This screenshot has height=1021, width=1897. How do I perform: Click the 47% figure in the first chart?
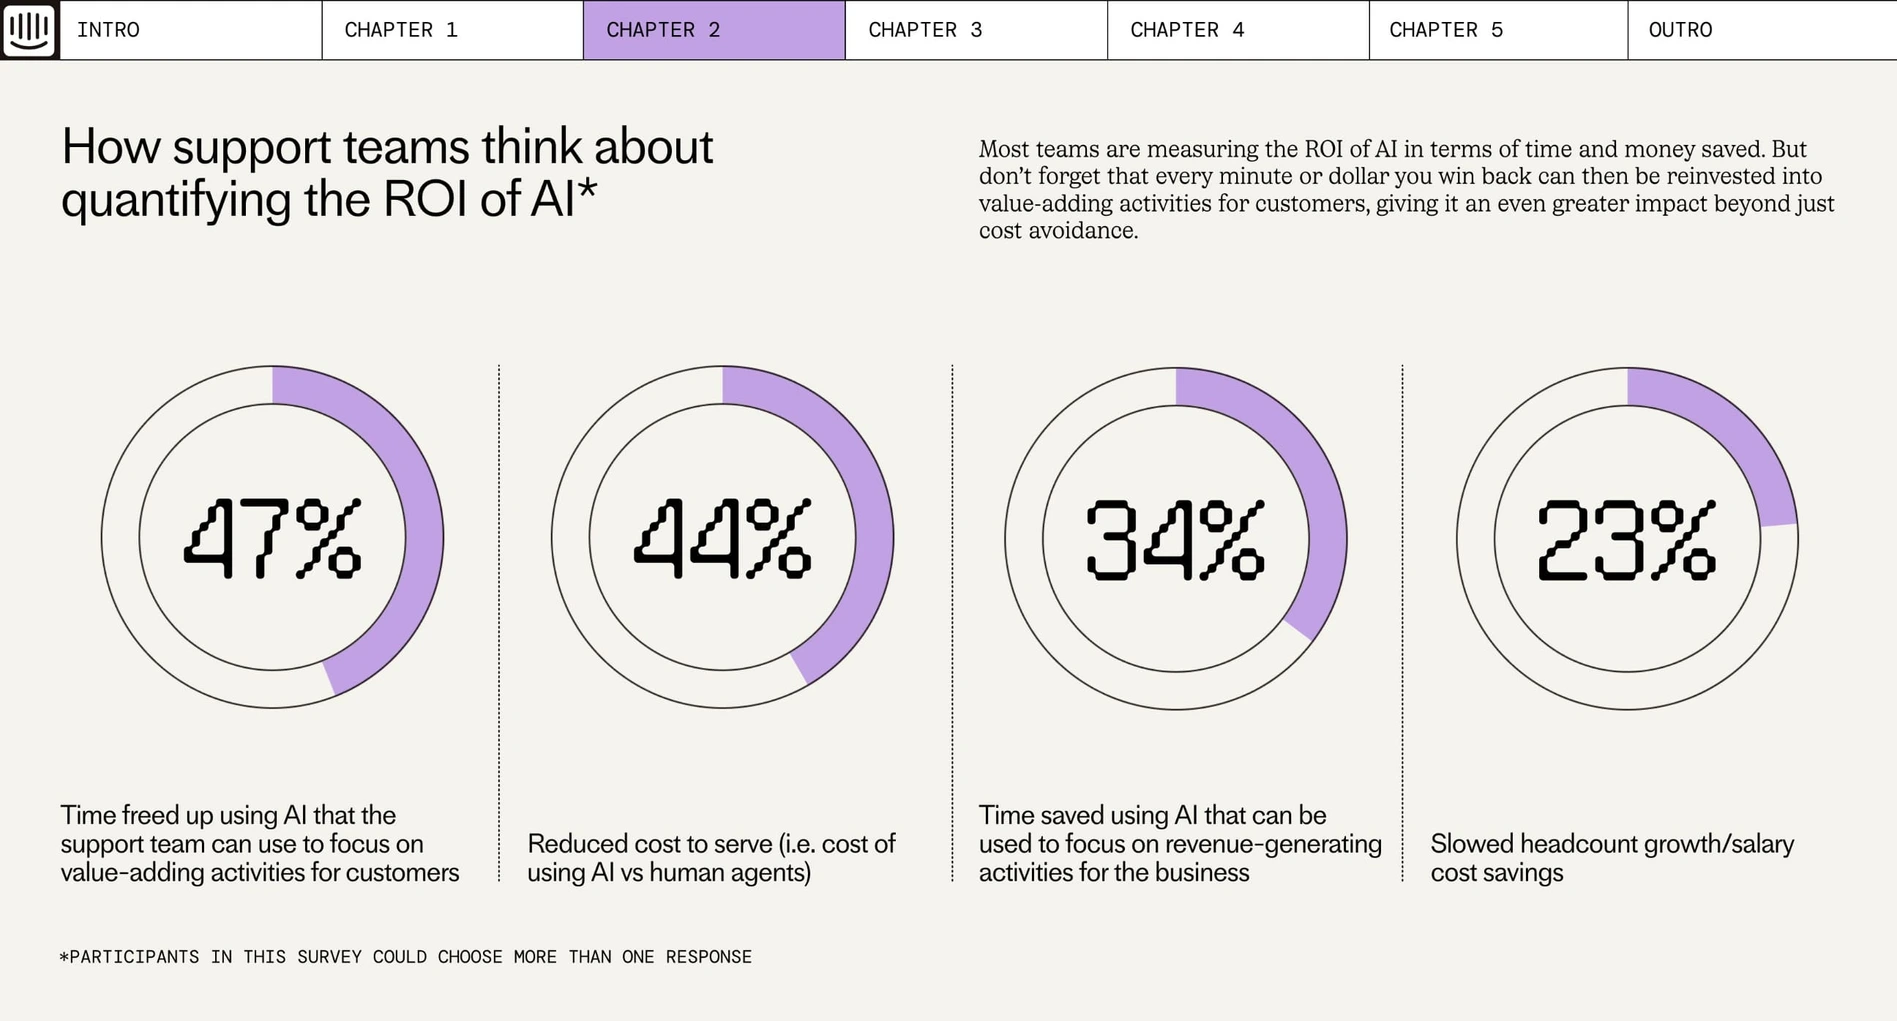(x=272, y=539)
